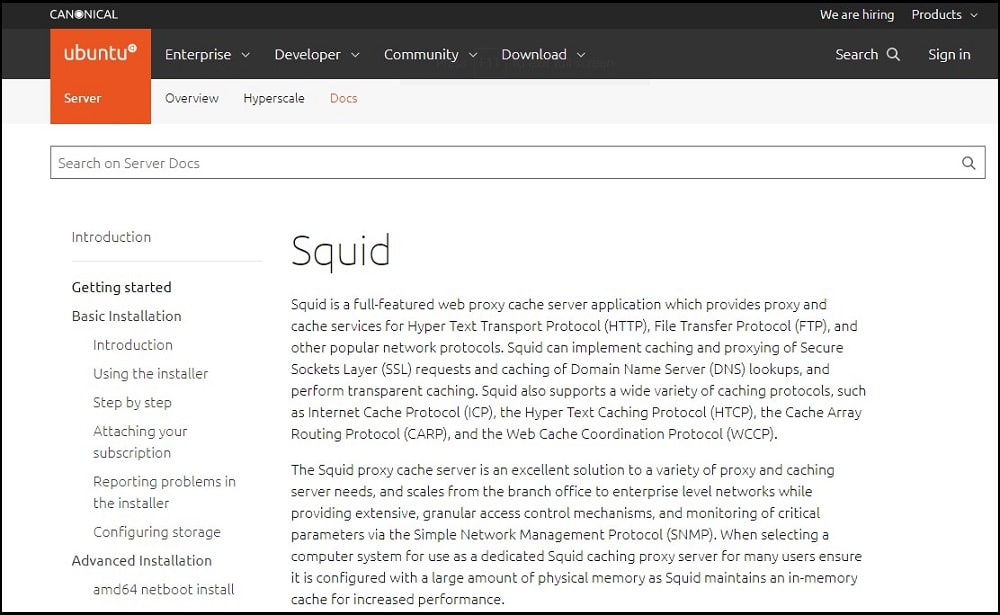Image resolution: width=1000 pixels, height=615 pixels.
Task: Click the Search label in header
Action: [857, 54]
